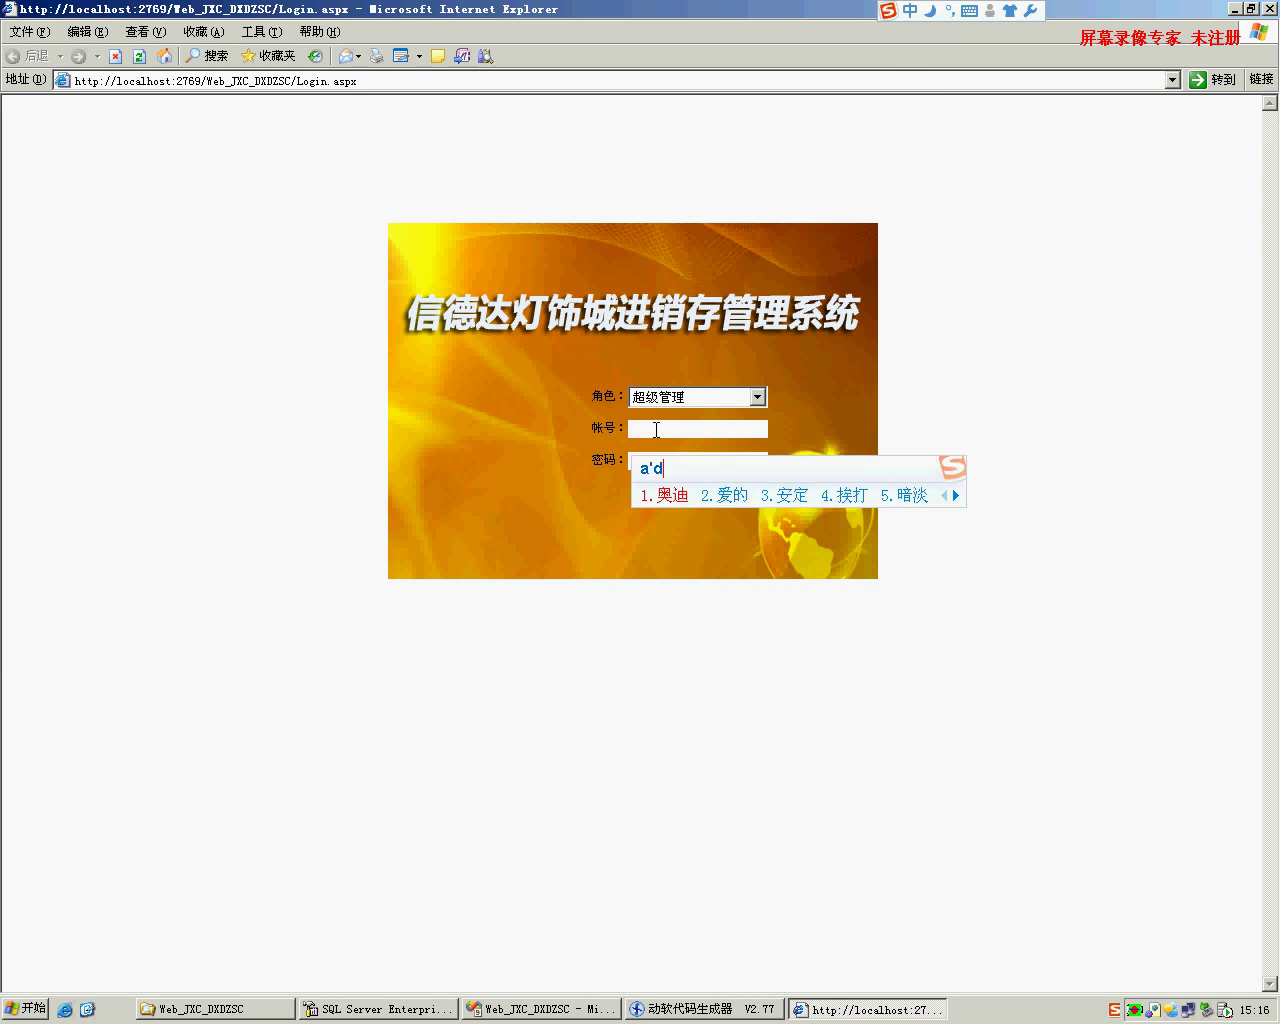Image resolution: width=1280 pixels, height=1024 pixels.
Task: Open Sogou IME soft keyboard icon
Action: [969, 11]
